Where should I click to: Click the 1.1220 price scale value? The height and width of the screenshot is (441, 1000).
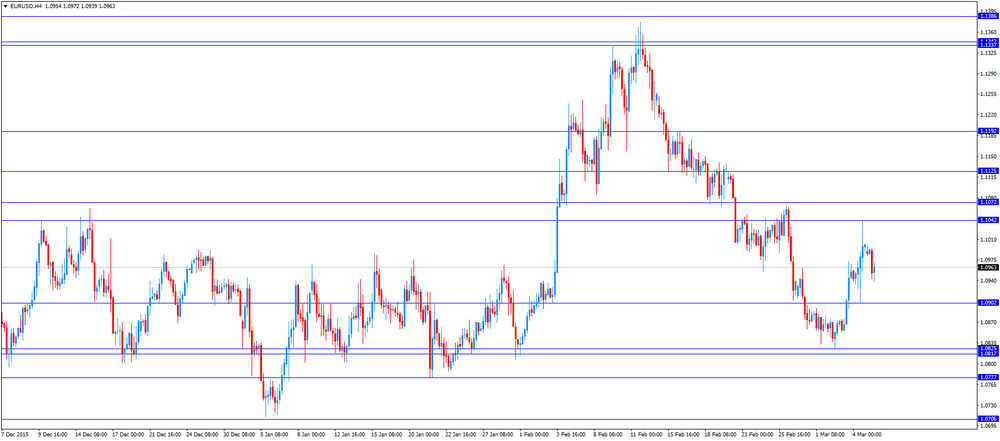[x=988, y=115]
